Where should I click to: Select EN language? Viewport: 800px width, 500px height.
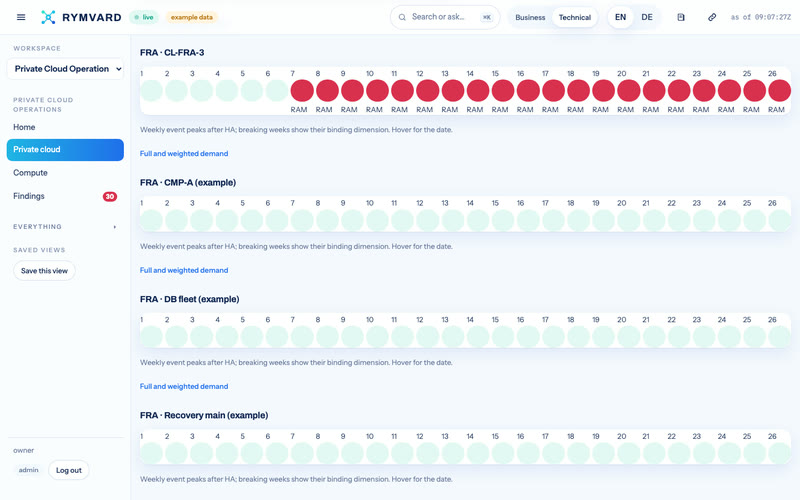click(x=620, y=17)
